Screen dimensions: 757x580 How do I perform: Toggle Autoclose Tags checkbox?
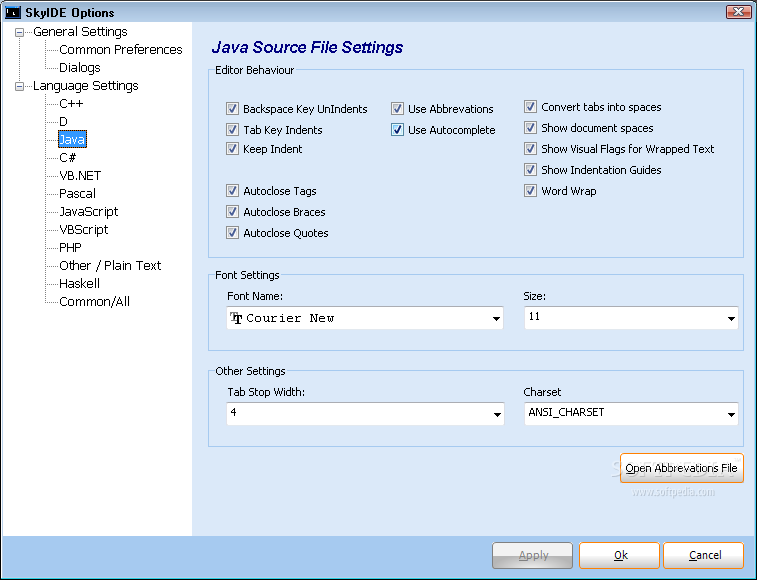coord(232,190)
